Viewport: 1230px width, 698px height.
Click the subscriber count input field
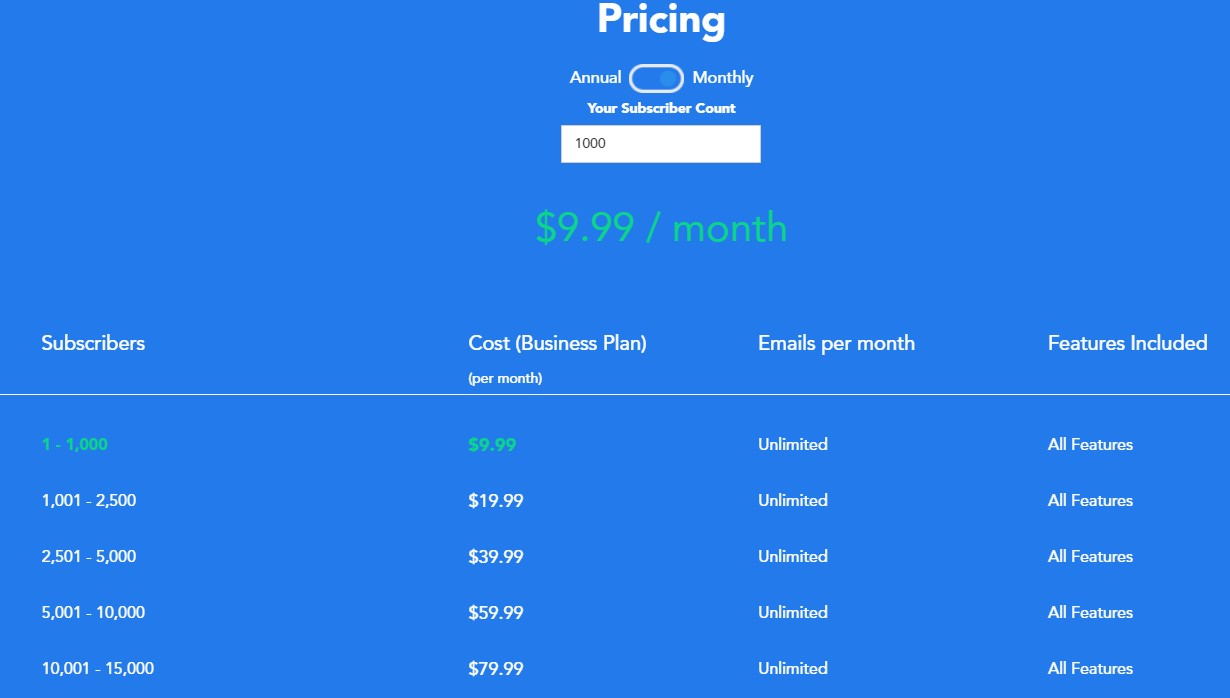(661, 143)
